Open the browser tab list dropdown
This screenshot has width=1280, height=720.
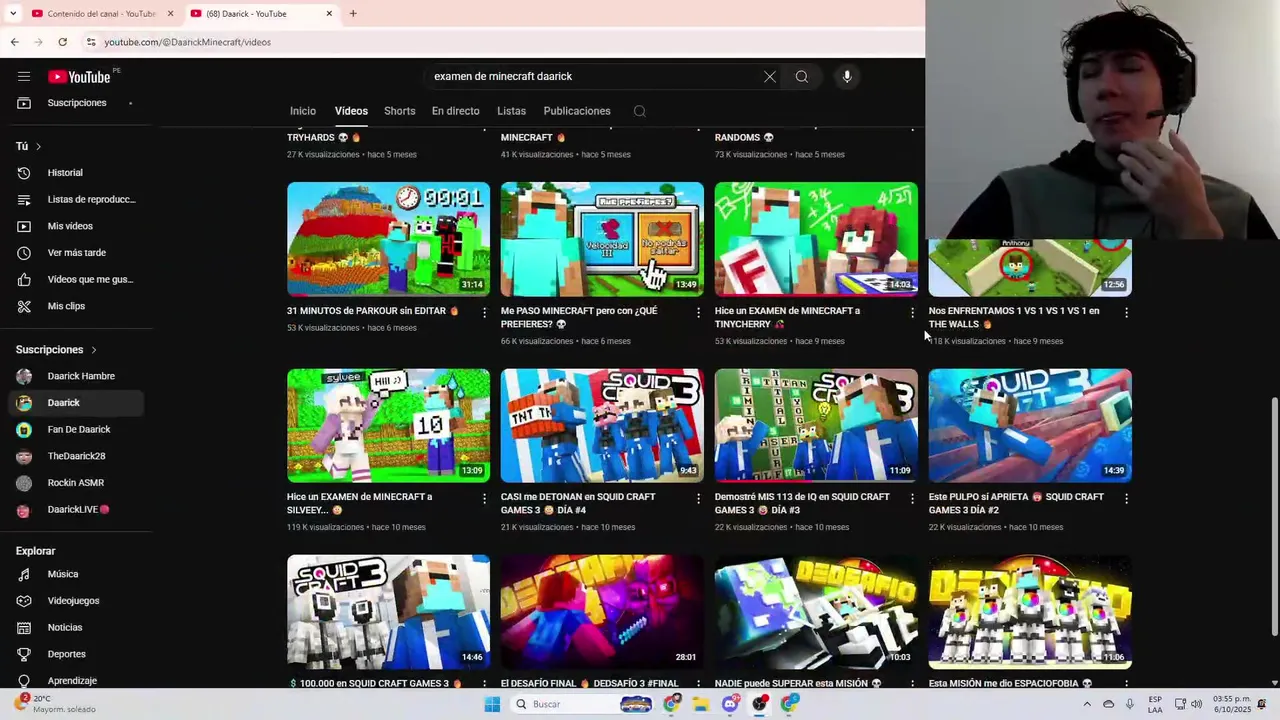coord(13,14)
